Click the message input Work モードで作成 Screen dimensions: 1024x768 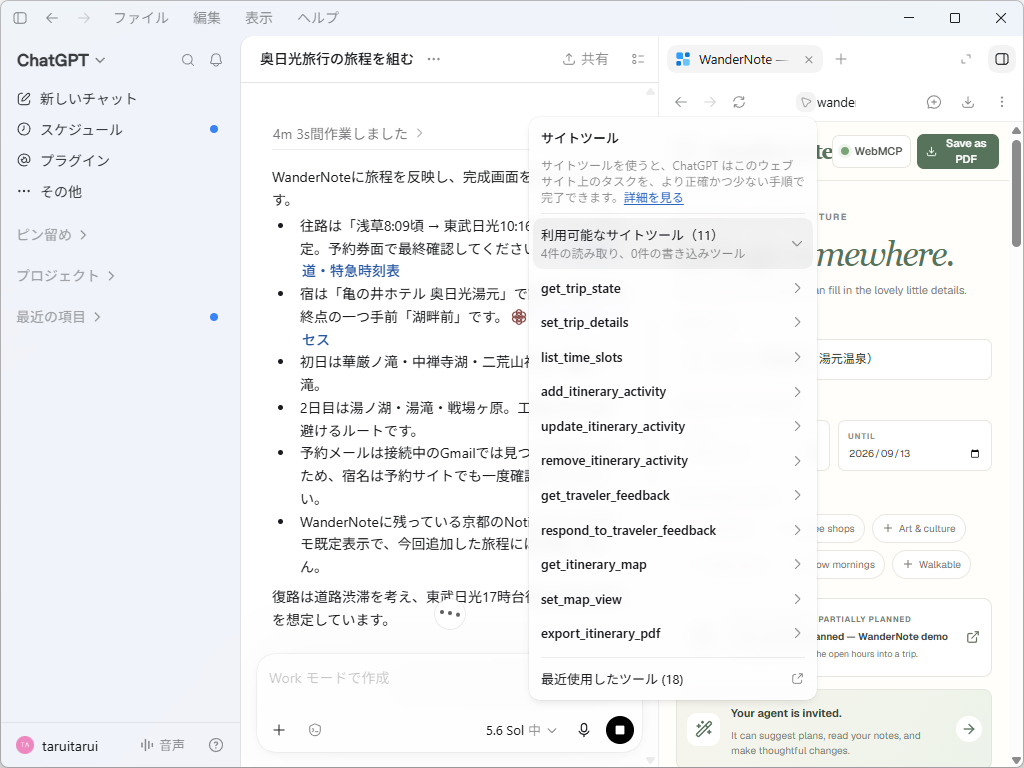tap(449, 679)
